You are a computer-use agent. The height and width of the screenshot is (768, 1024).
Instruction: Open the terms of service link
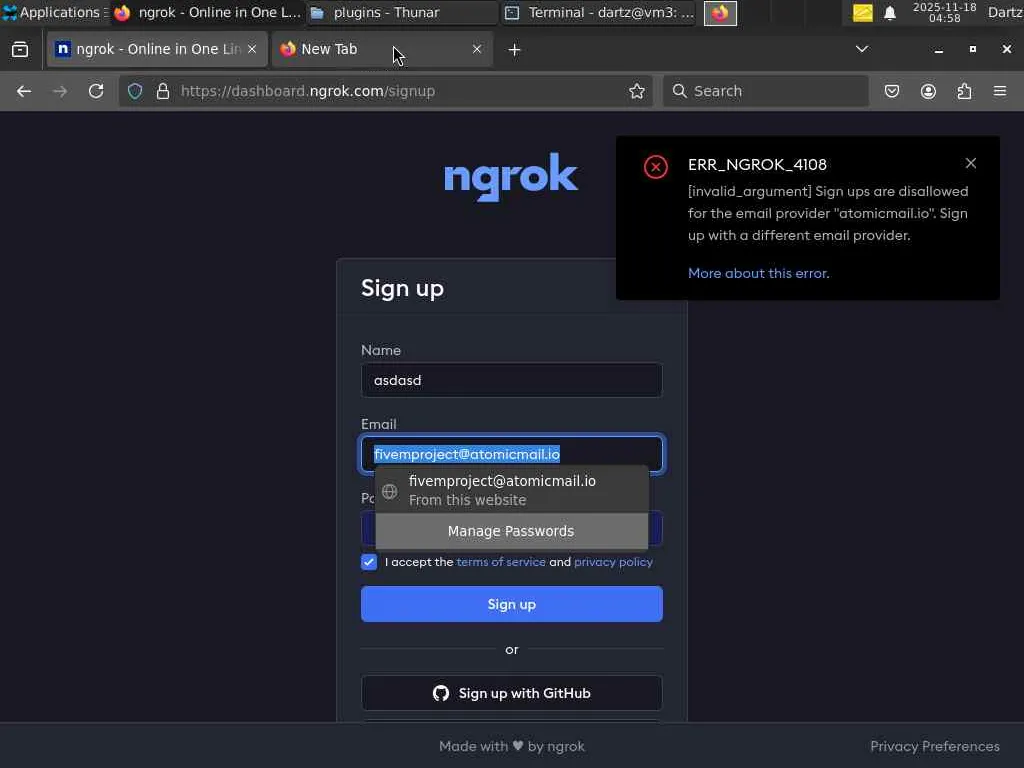pyautogui.click(x=501, y=562)
